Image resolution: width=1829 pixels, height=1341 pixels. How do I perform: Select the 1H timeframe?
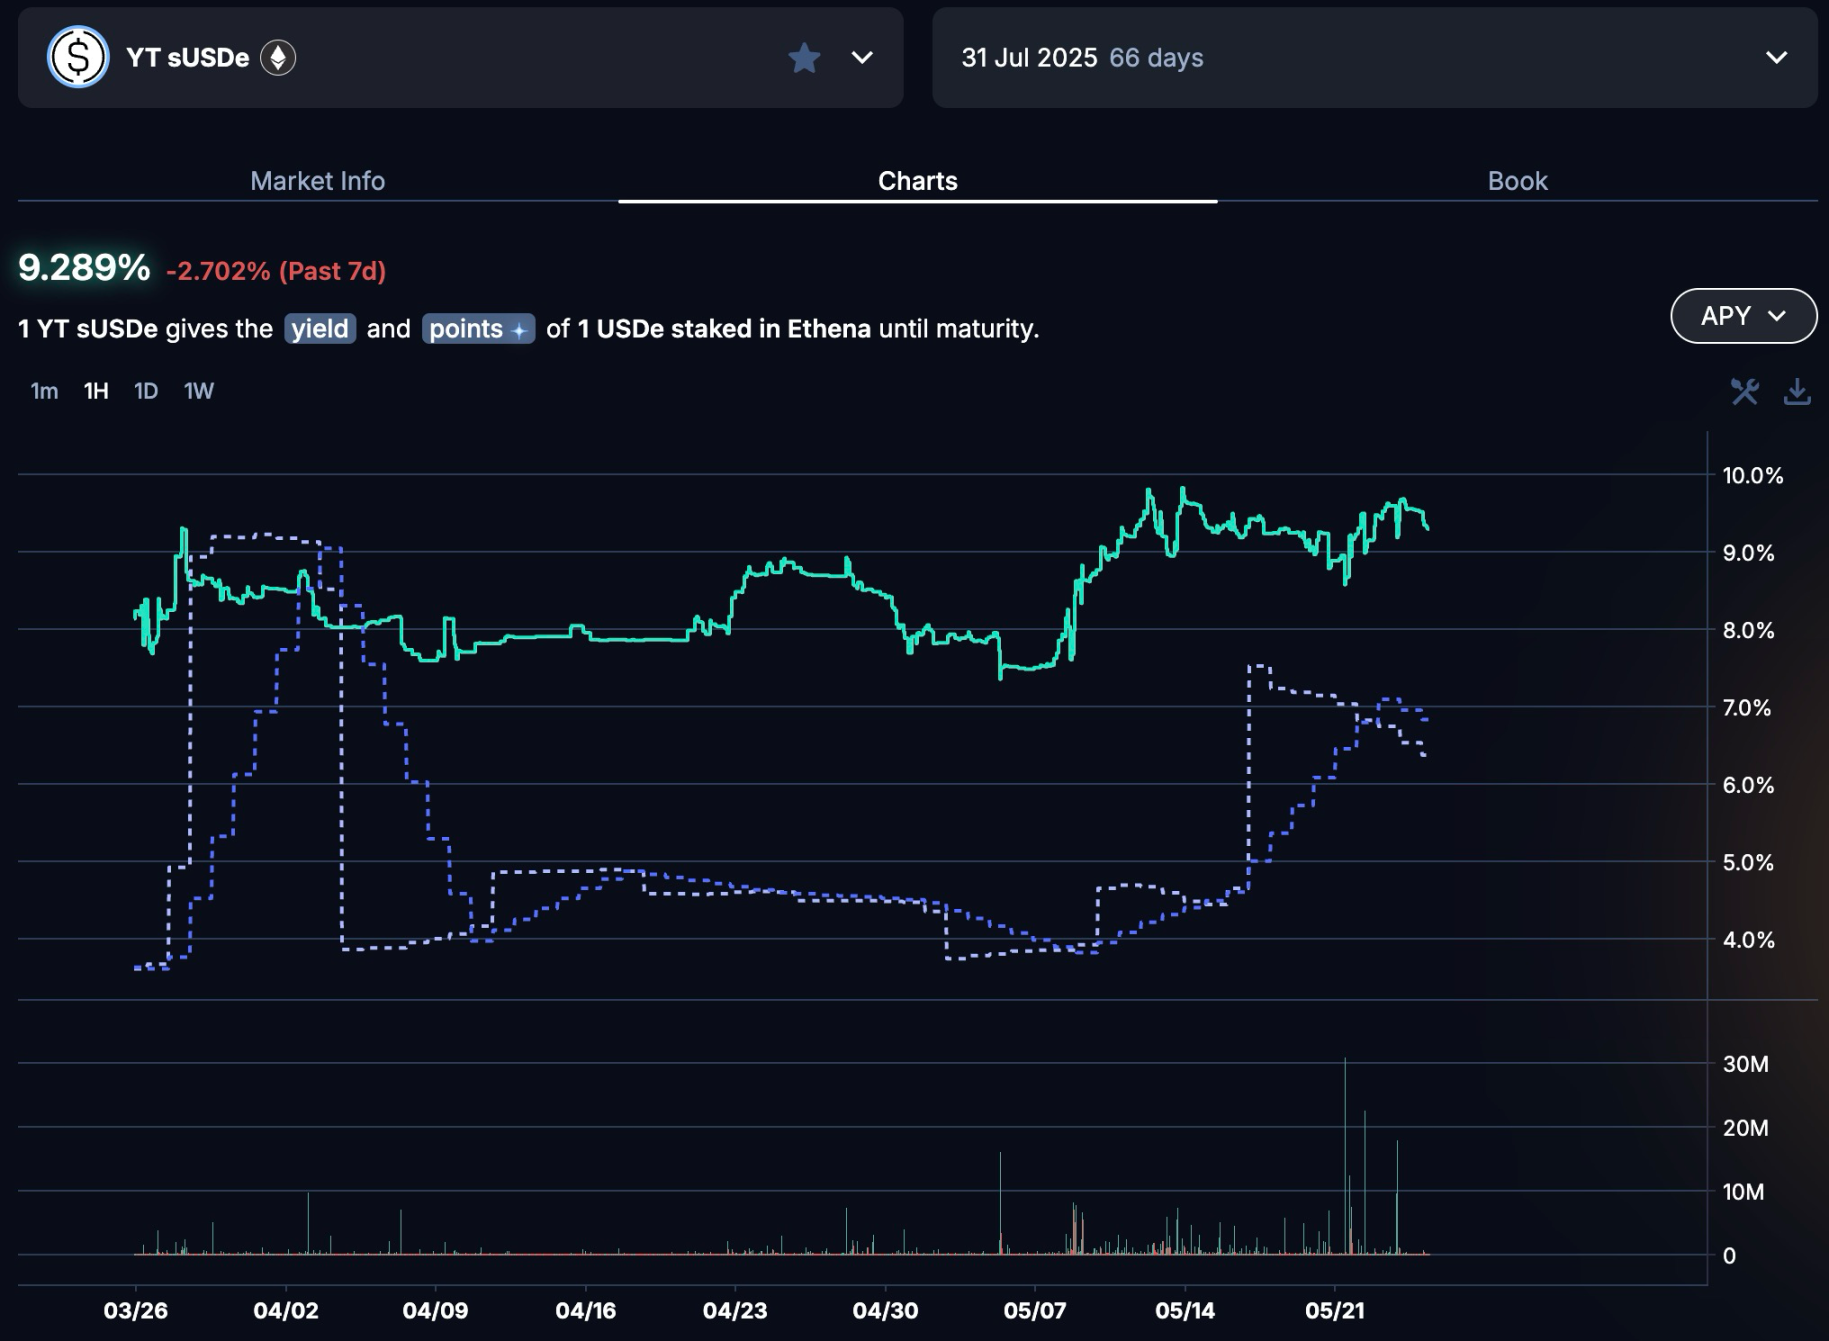(96, 391)
